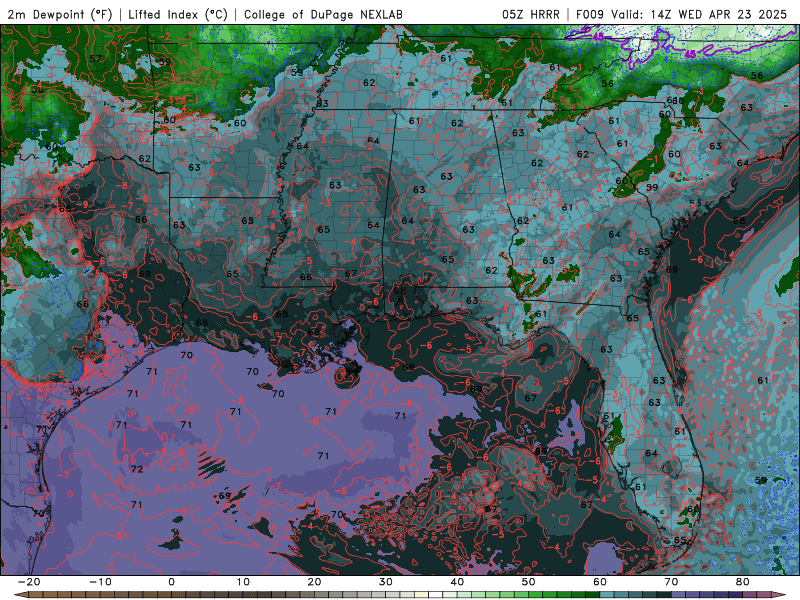Screen dimensions: 800x600
Task: Click the 'Lifted Index (°C)' title text
Action: click(178, 14)
